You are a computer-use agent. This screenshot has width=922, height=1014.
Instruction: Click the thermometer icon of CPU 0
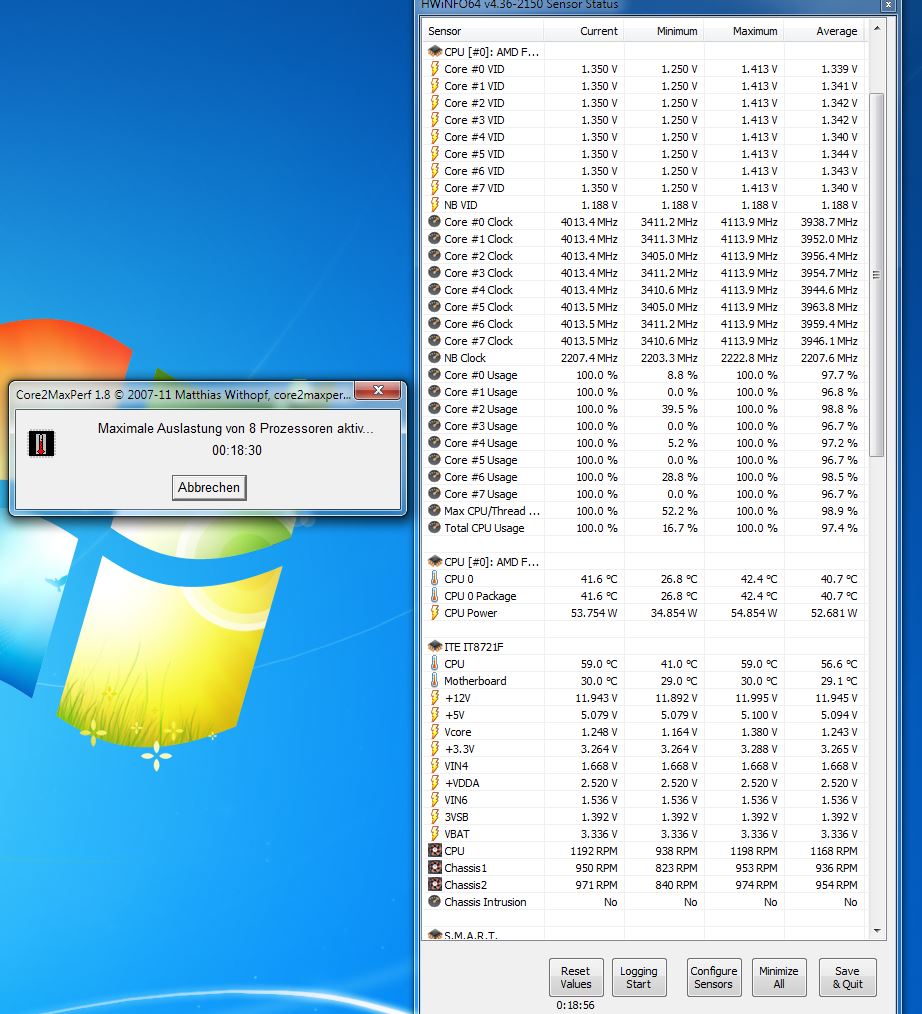[x=434, y=578]
